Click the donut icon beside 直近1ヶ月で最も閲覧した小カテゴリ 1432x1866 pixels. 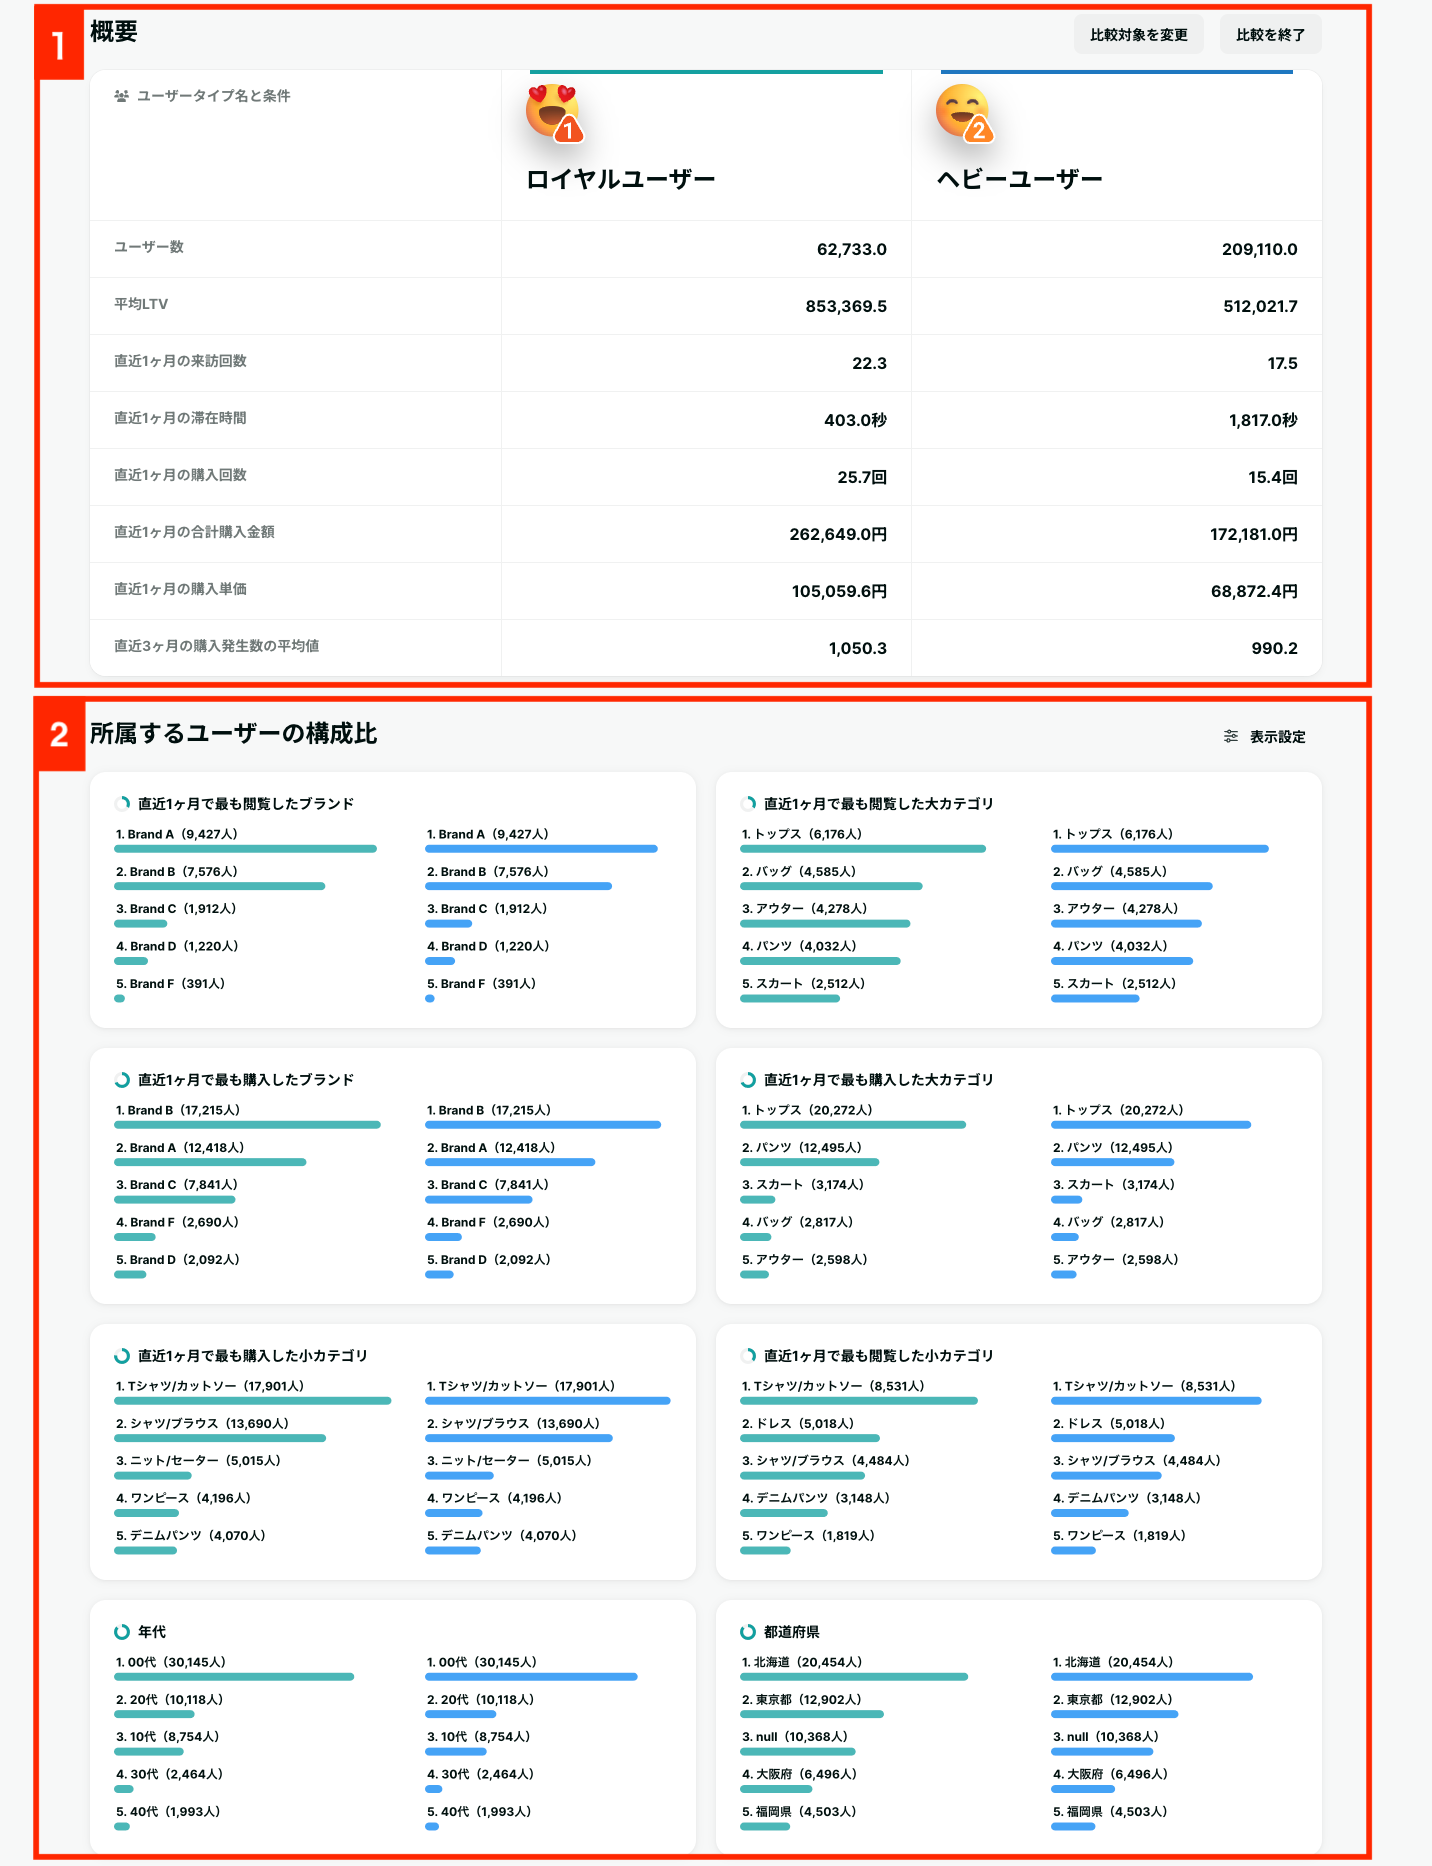click(x=748, y=1355)
